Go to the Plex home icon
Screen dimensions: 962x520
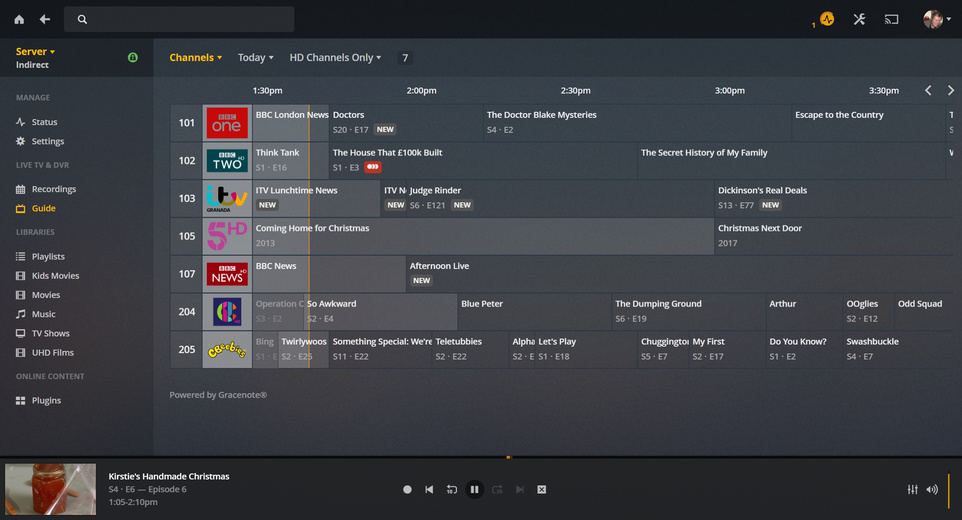19,20
